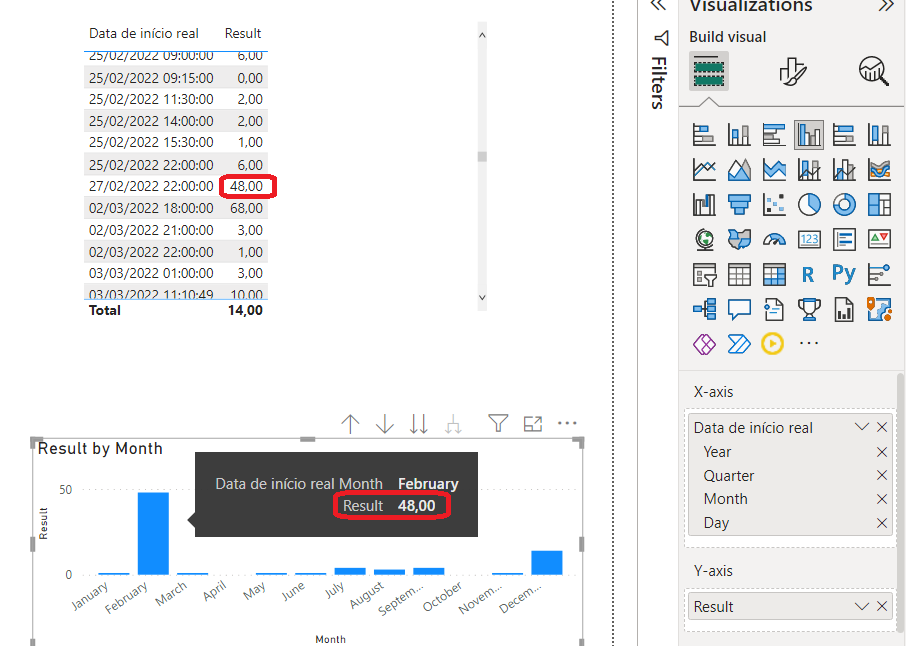
Task: Open Get more visuals ellipsis
Action: (808, 343)
